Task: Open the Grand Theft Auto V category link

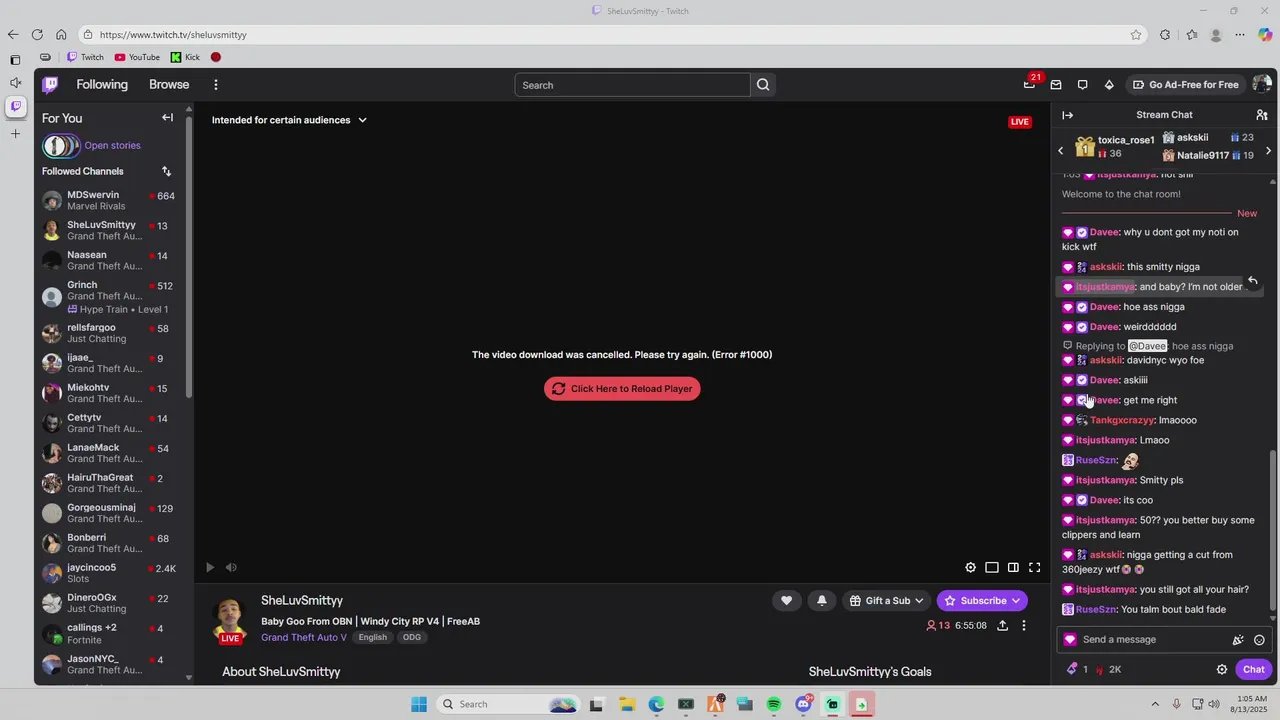Action: point(304,638)
